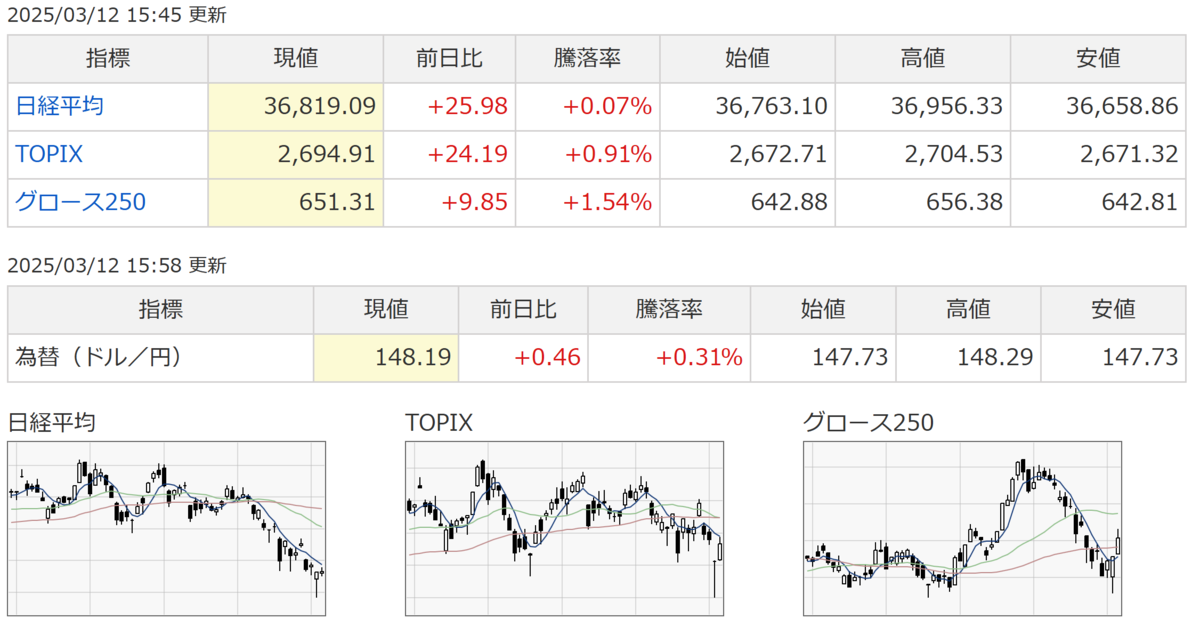Image resolution: width=1200 pixels, height=619 pixels.
Task: Click the 現値 column header in top table
Action: 296,59
